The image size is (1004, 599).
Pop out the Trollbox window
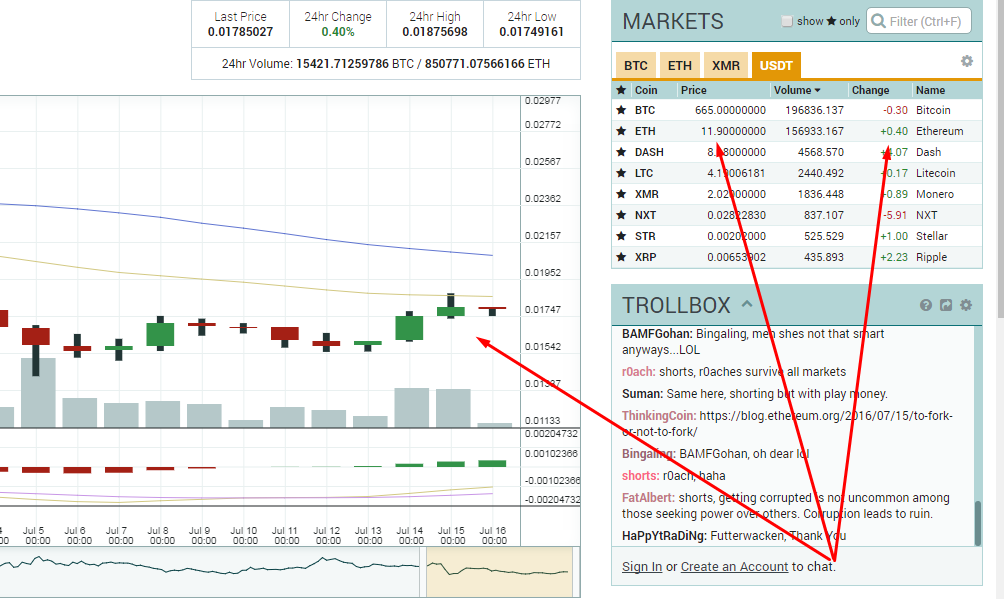pyautogui.click(x=946, y=305)
